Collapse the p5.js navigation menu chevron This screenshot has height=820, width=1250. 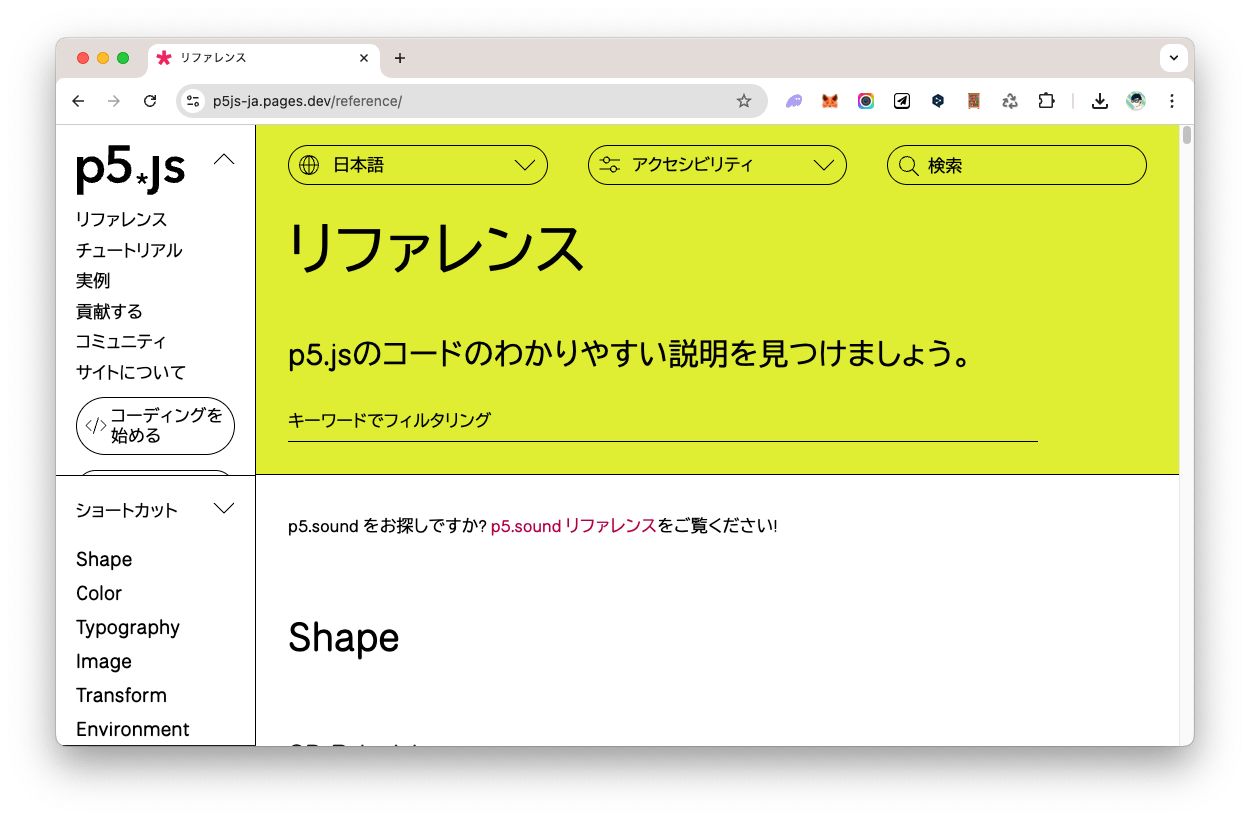[x=225, y=159]
